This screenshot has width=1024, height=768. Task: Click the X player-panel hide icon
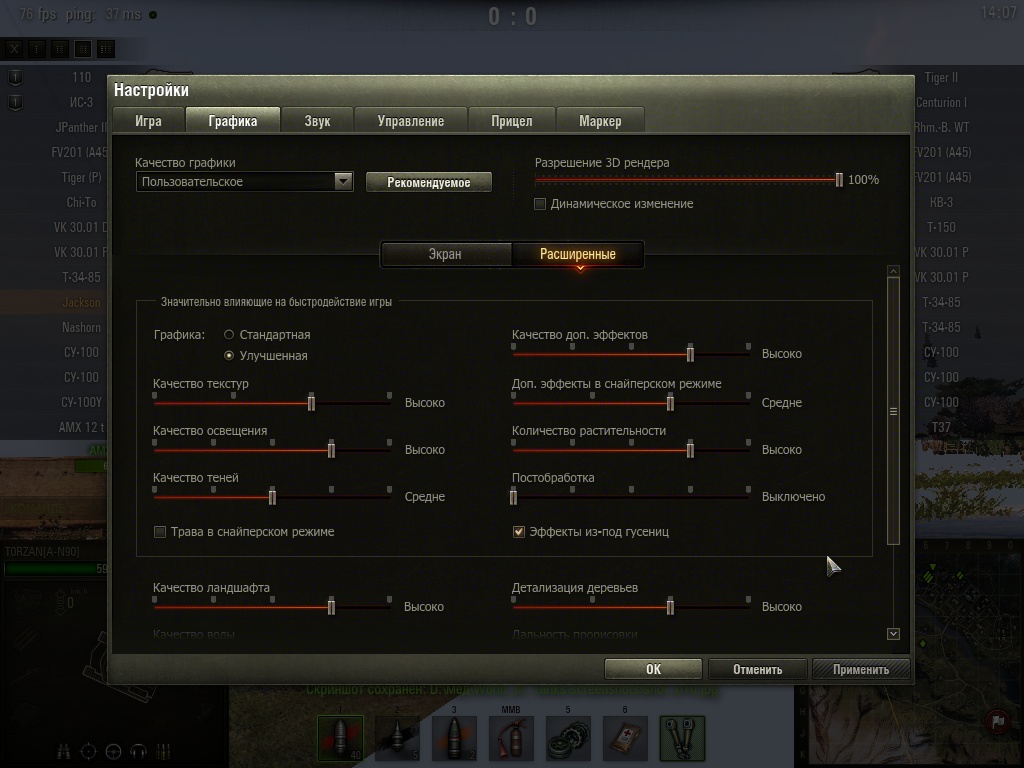pyautogui.click(x=14, y=48)
